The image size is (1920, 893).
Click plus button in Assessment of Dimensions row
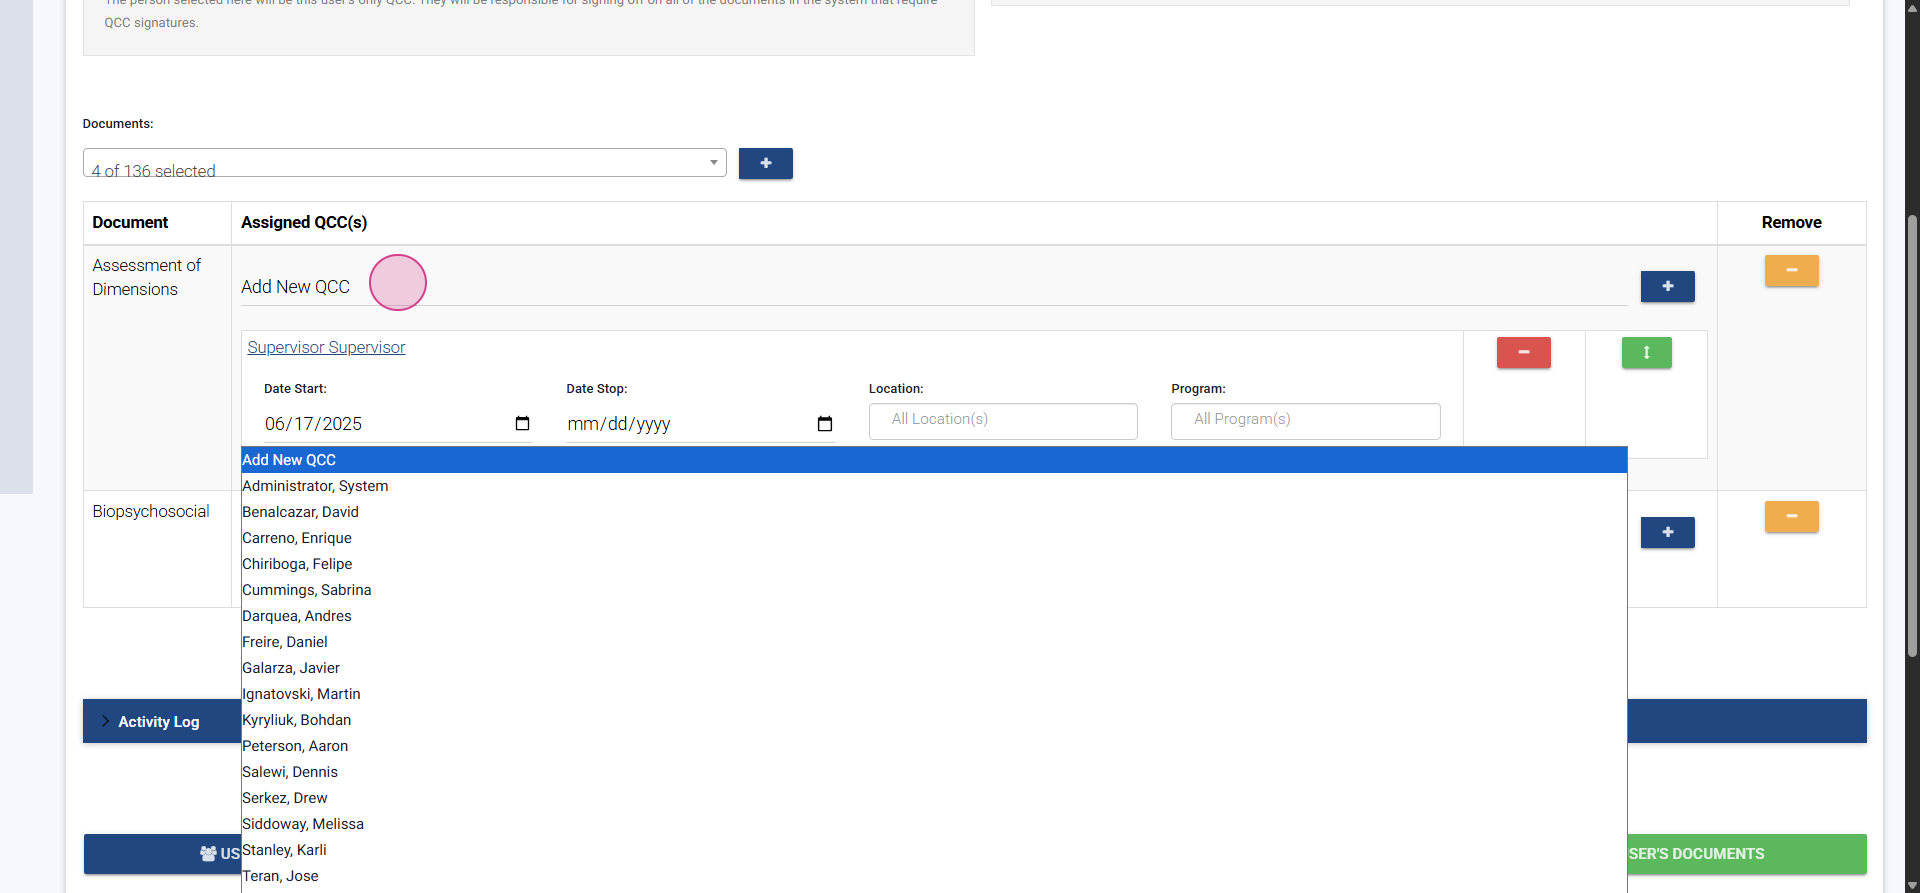[1667, 286]
